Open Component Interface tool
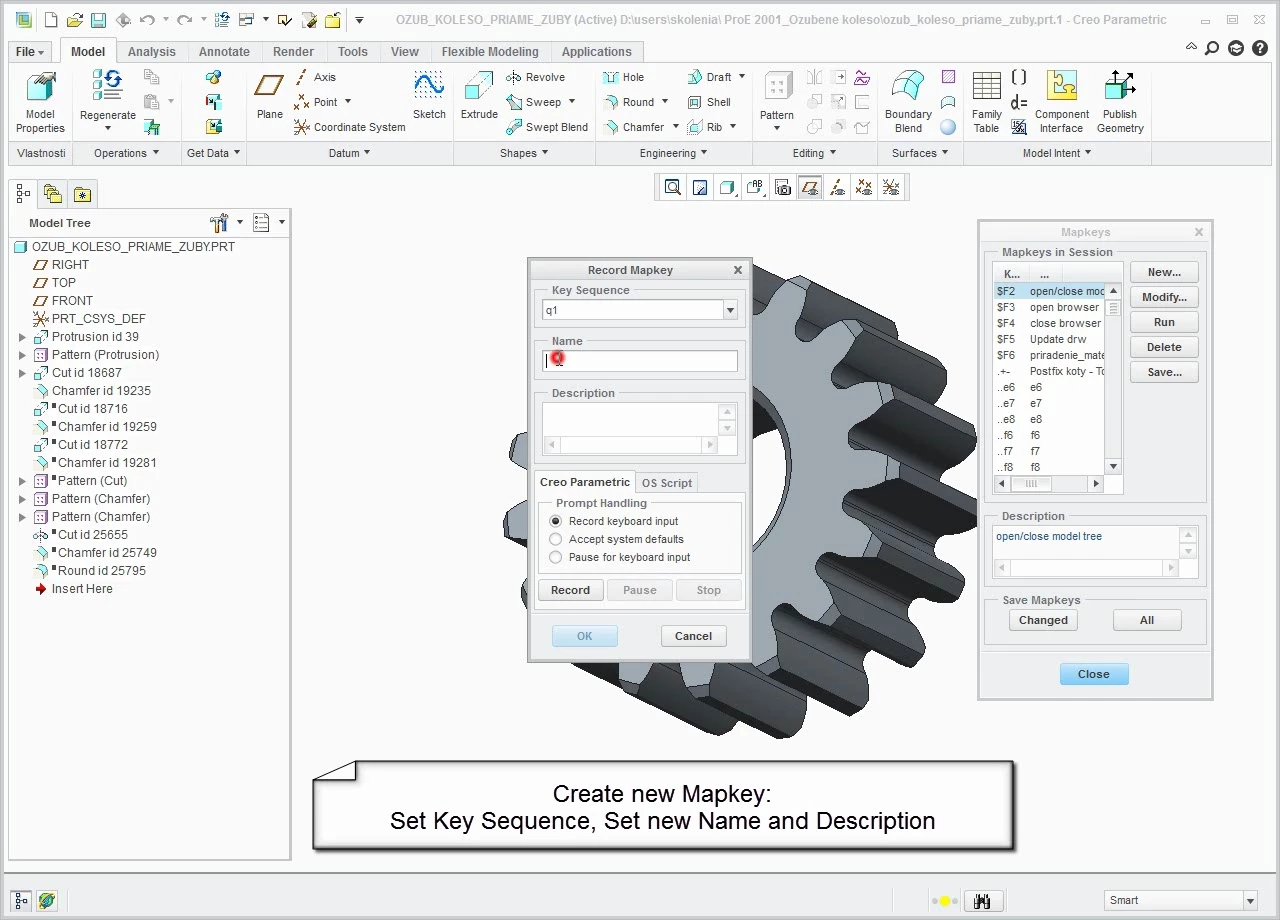 pos(1061,102)
